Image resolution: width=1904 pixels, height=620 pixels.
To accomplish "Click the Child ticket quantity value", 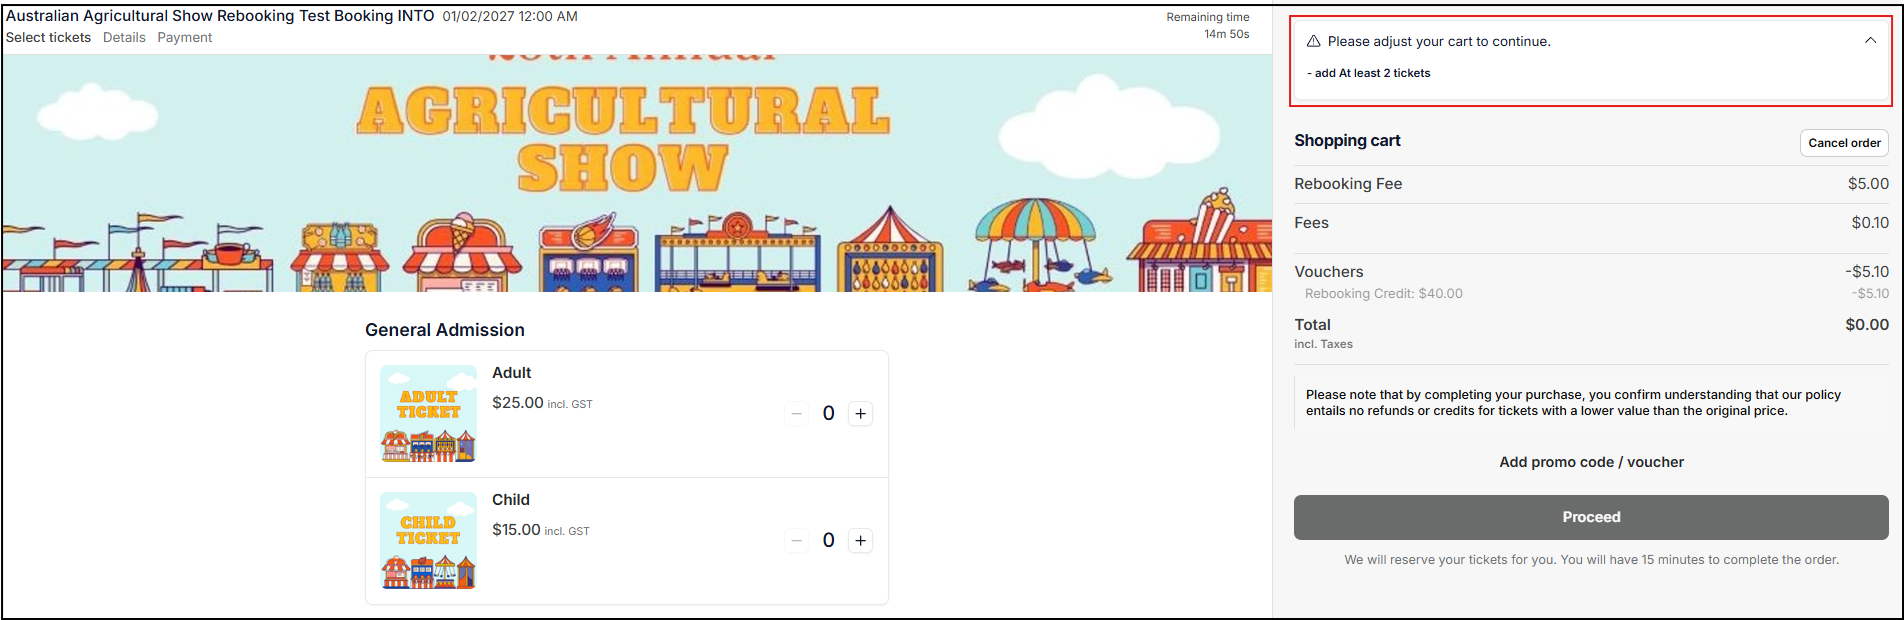I will pyautogui.click(x=828, y=541).
